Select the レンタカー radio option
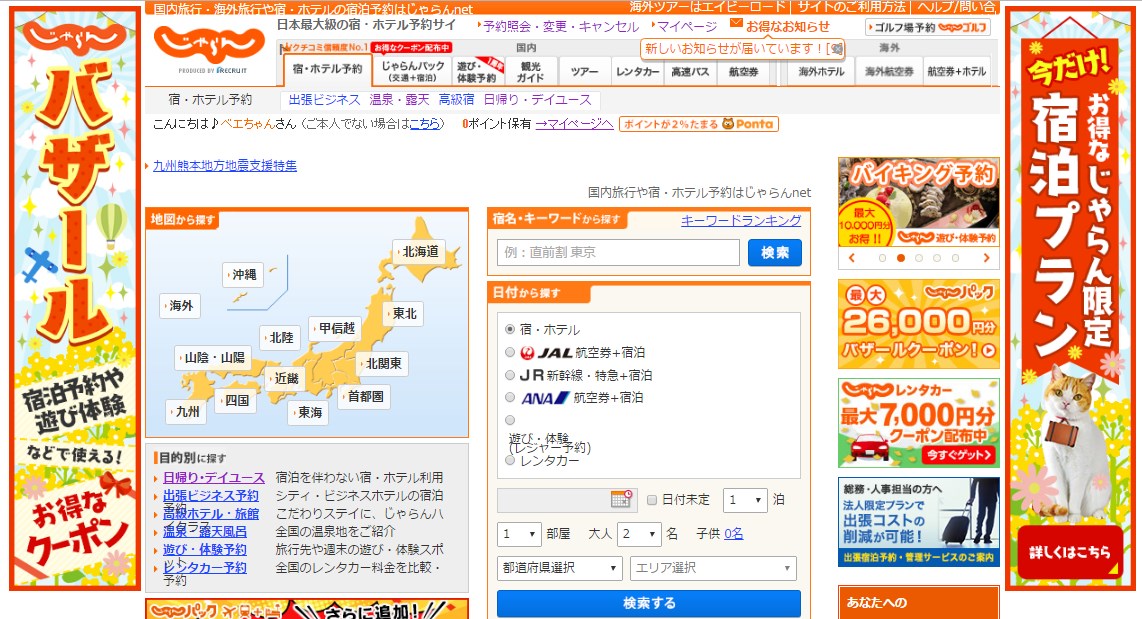Screen dimensions: 1142x619 510,461
